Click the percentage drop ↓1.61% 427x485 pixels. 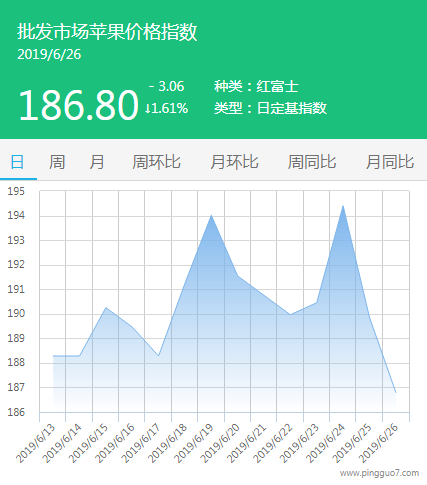click(166, 108)
